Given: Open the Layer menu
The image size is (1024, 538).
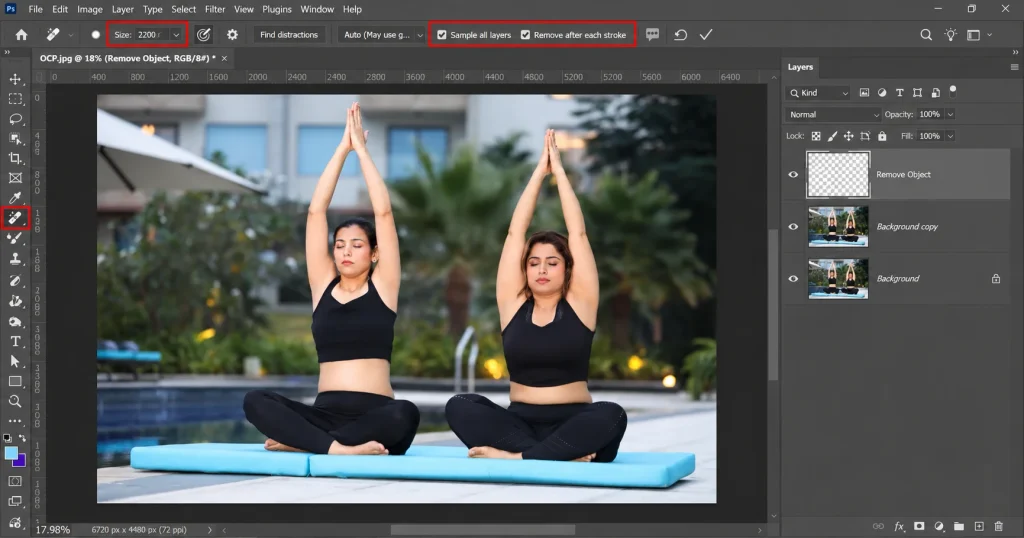Looking at the screenshot, I should pyautogui.click(x=122, y=9).
